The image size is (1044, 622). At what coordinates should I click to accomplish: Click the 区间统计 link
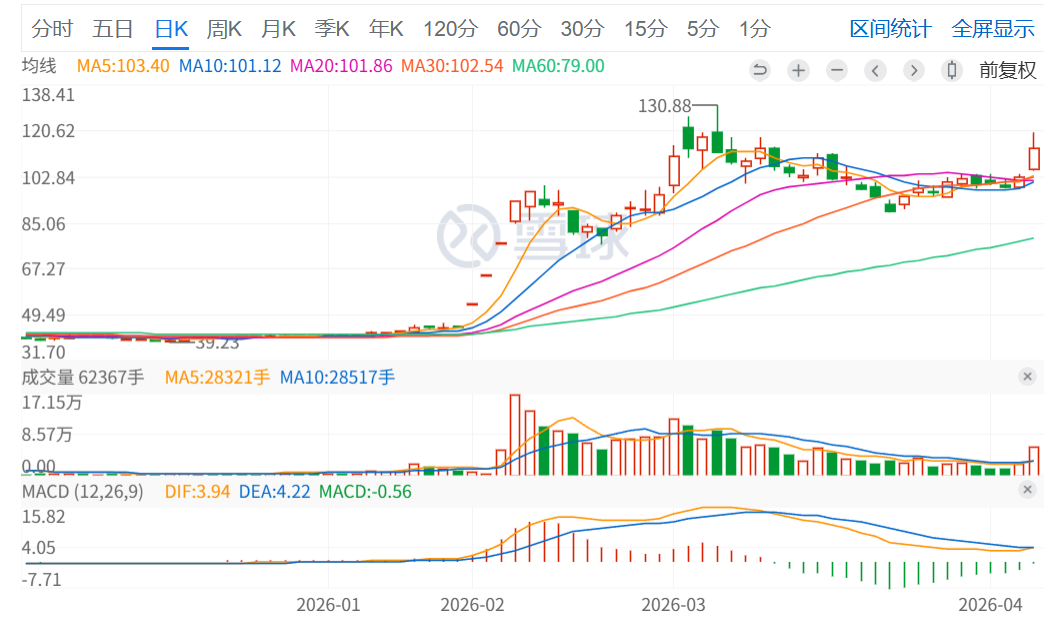(890, 29)
